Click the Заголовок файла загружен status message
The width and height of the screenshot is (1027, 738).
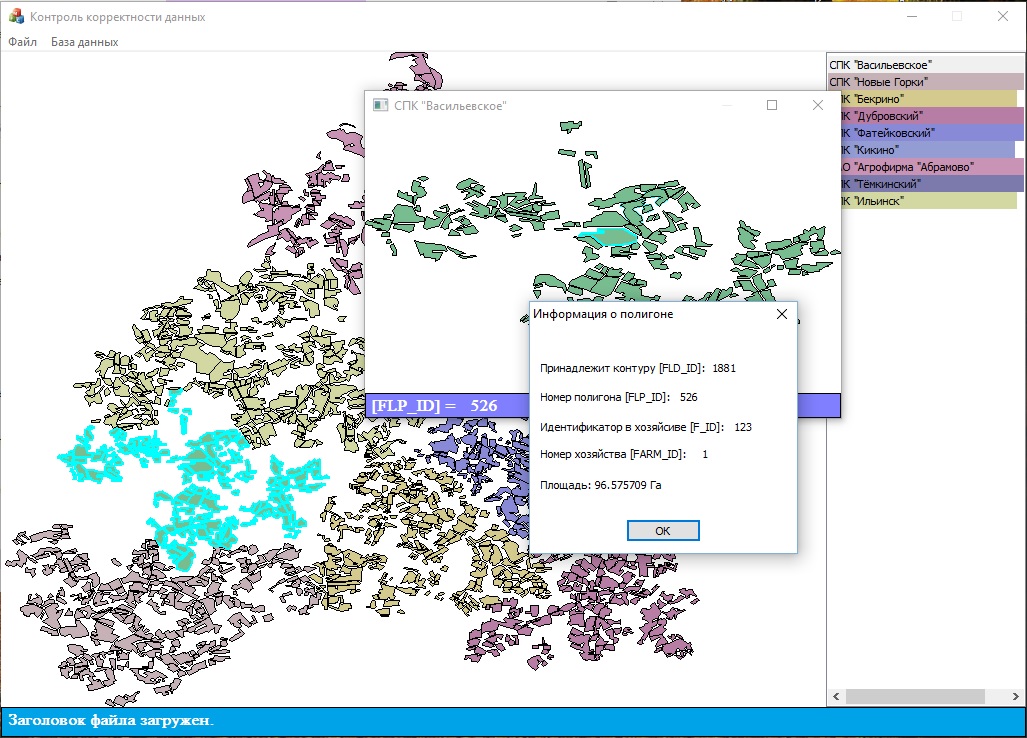click(x=111, y=720)
